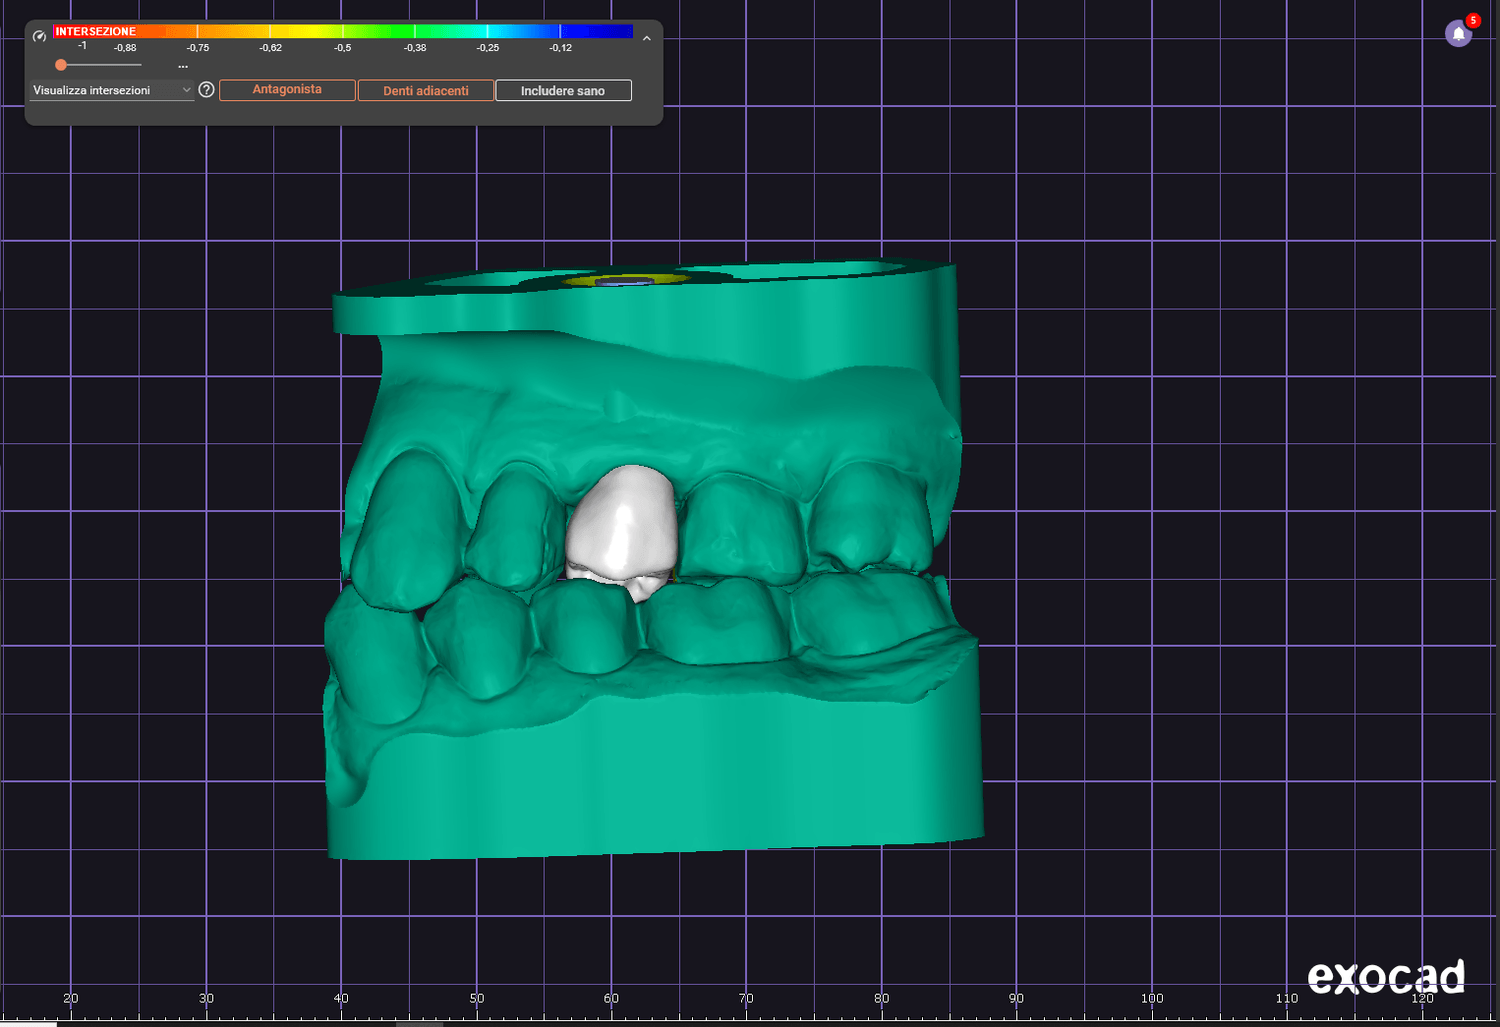The width and height of the screenshot is (1500, 1027).
Task: Enable the Includere sano option
Action: (563, 91)
